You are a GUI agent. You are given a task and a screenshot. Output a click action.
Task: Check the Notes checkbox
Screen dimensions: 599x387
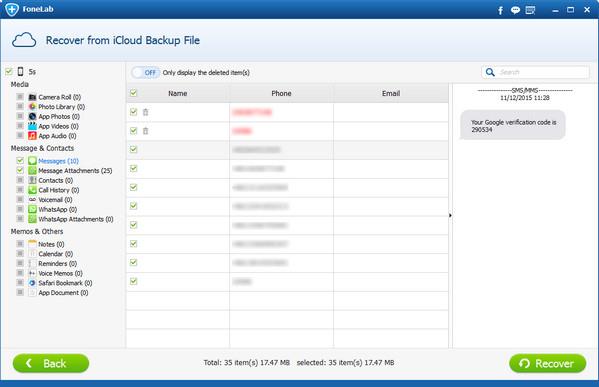tap(20, 244)
